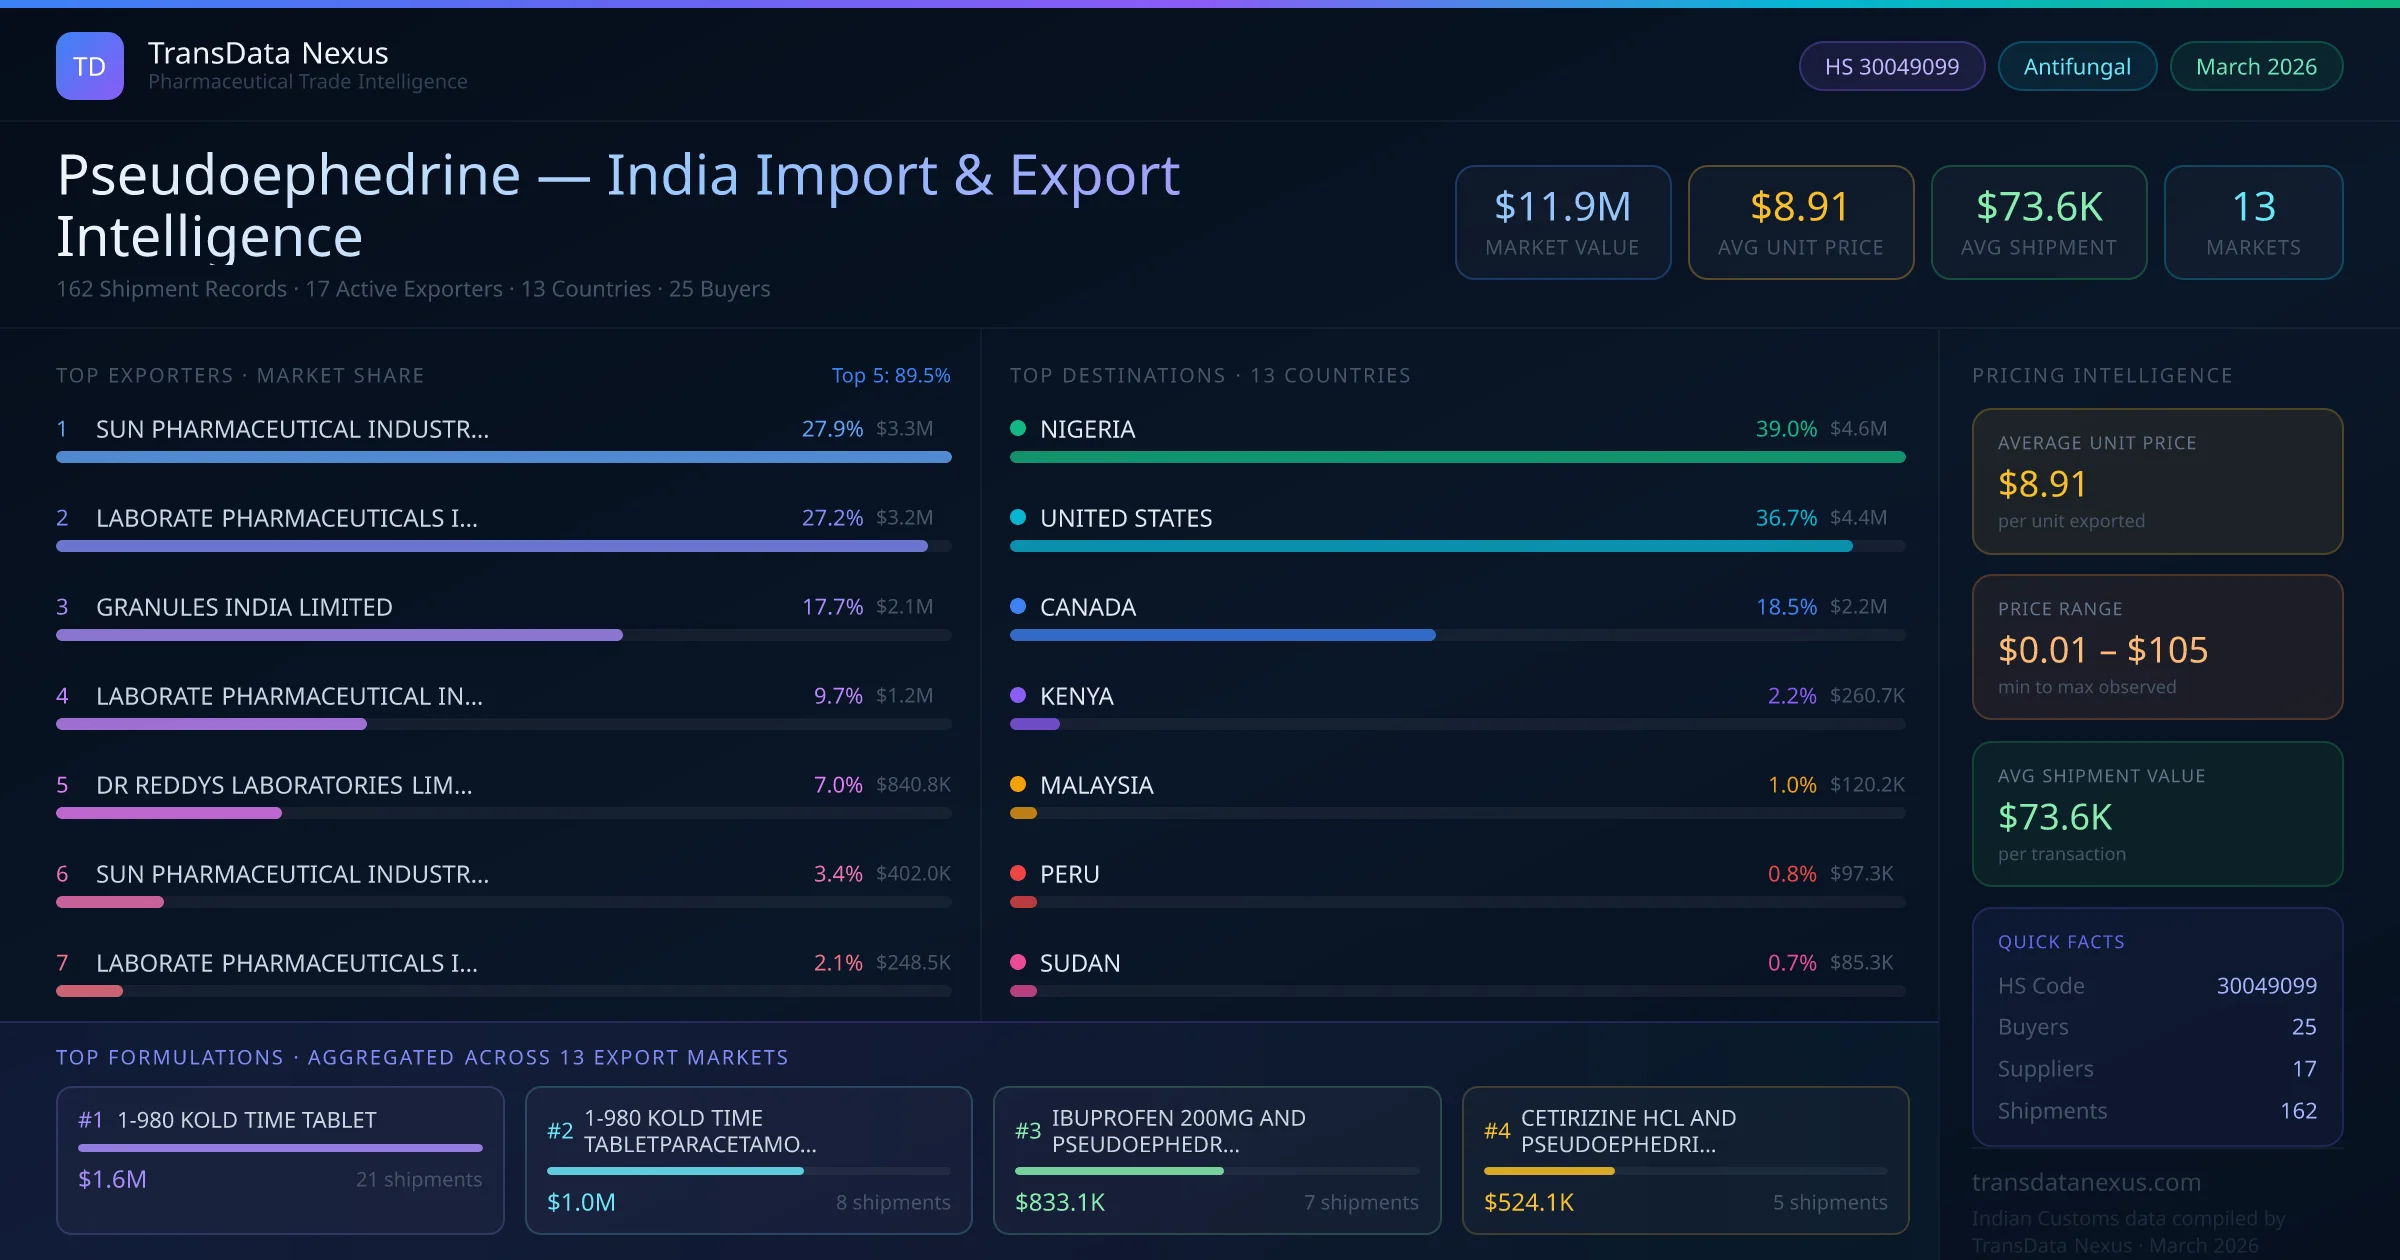Select the Antifungal category pill
2400x1260 pixels.
click(2076, 67)
